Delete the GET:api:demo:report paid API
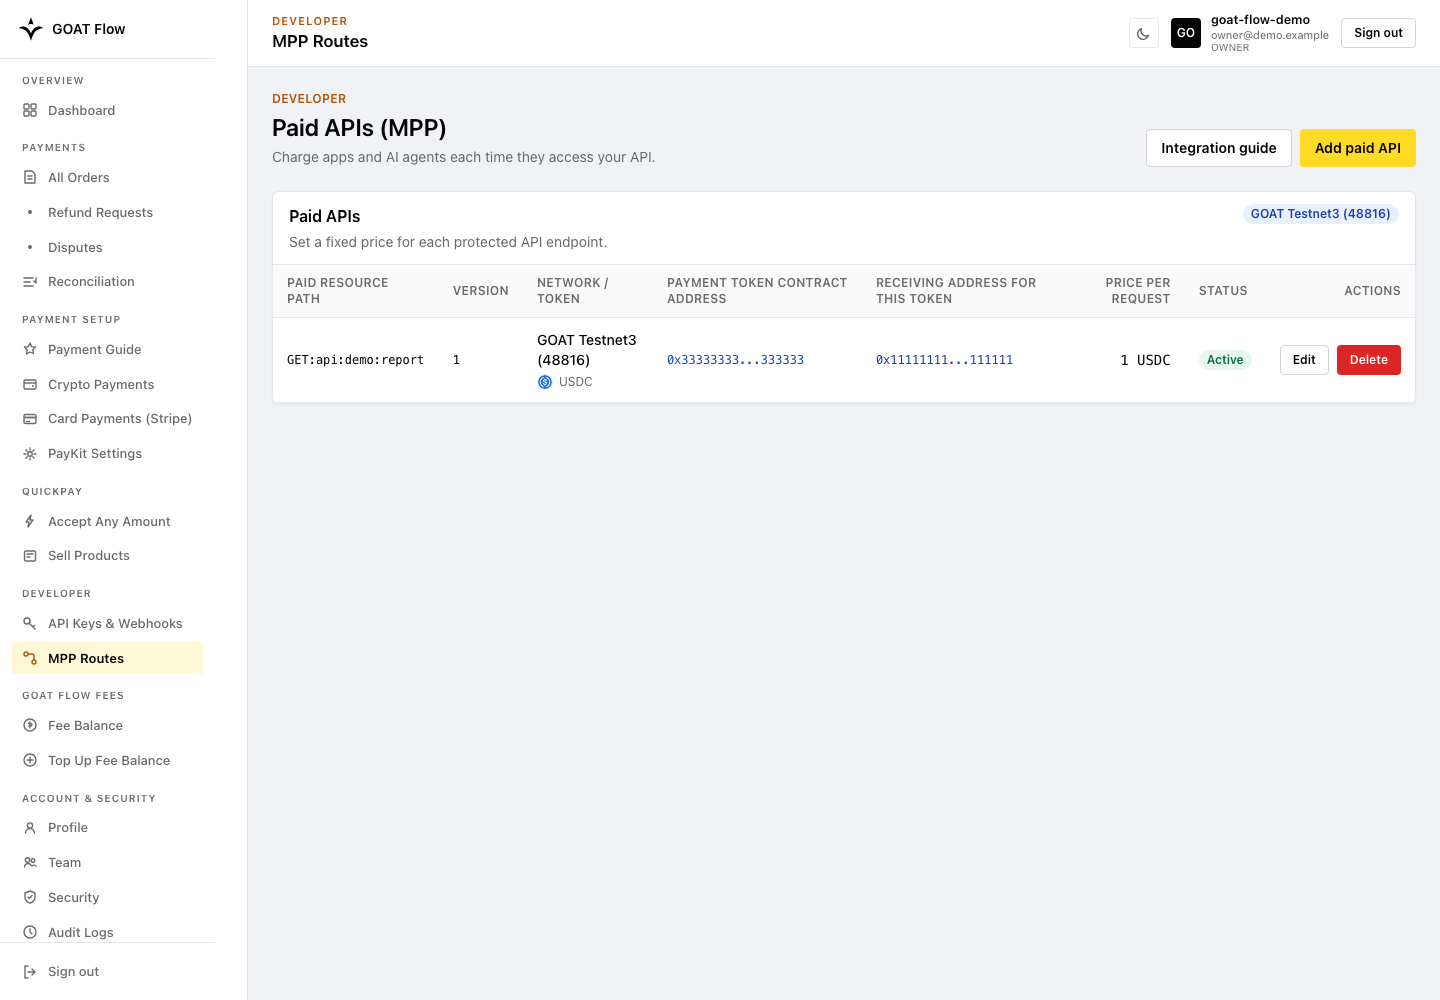The image size is (1440, 1000). [x=1369, y=360]
